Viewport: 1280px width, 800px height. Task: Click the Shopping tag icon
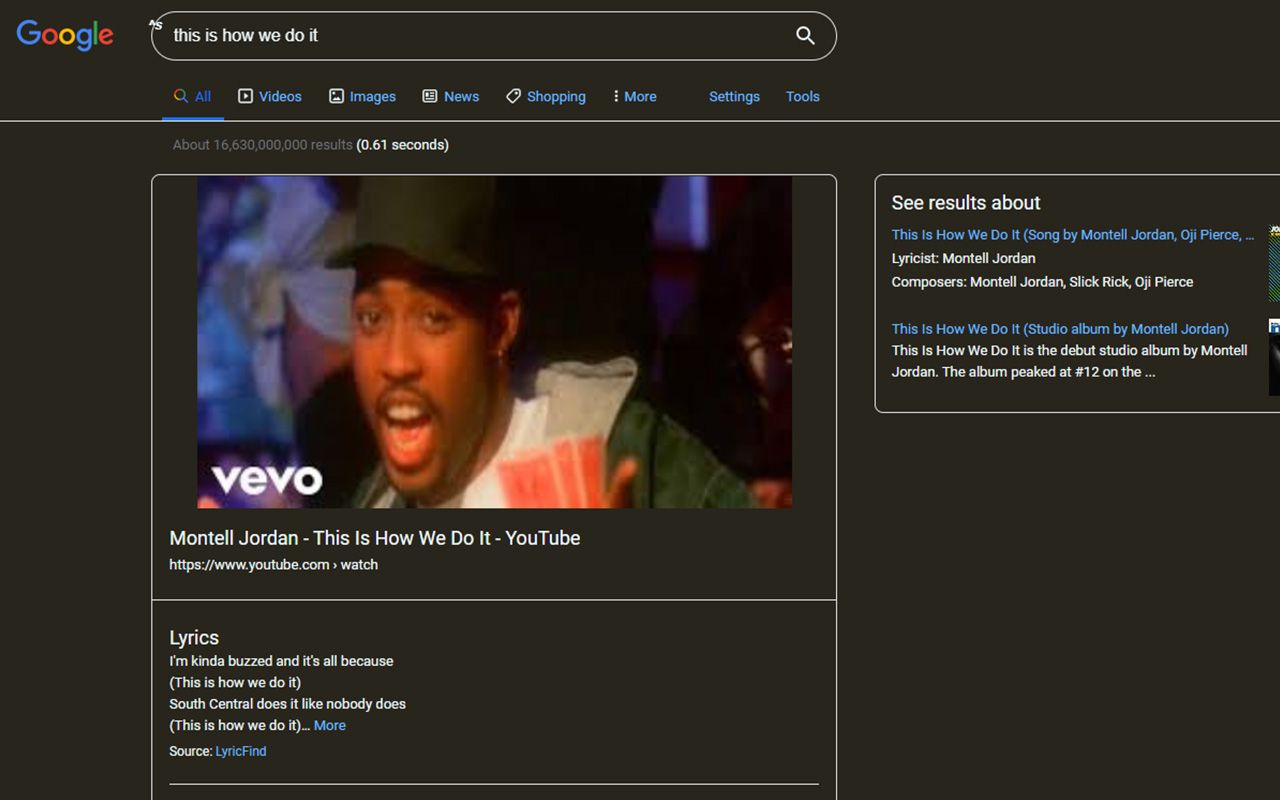[513, 96]
